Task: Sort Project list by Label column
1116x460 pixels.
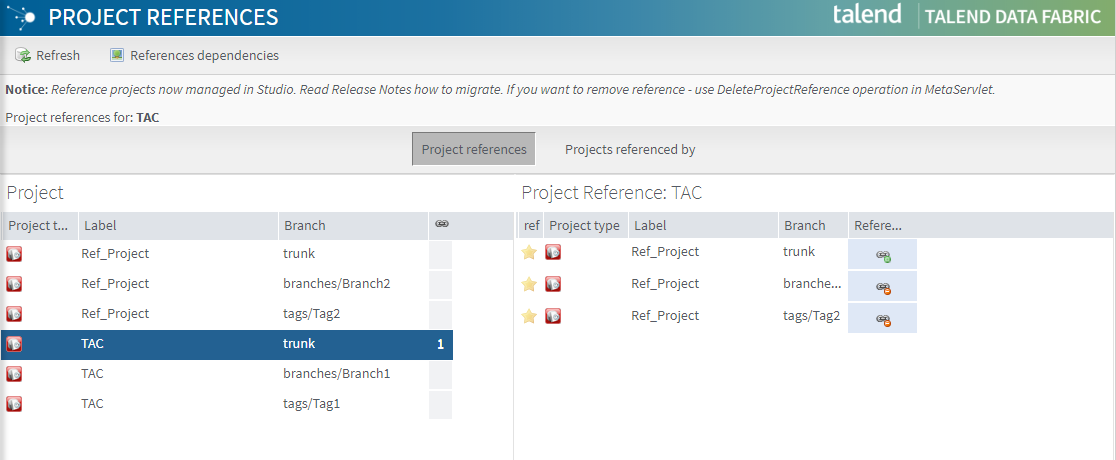Action: pyautogui.click(x=99, y=225)
